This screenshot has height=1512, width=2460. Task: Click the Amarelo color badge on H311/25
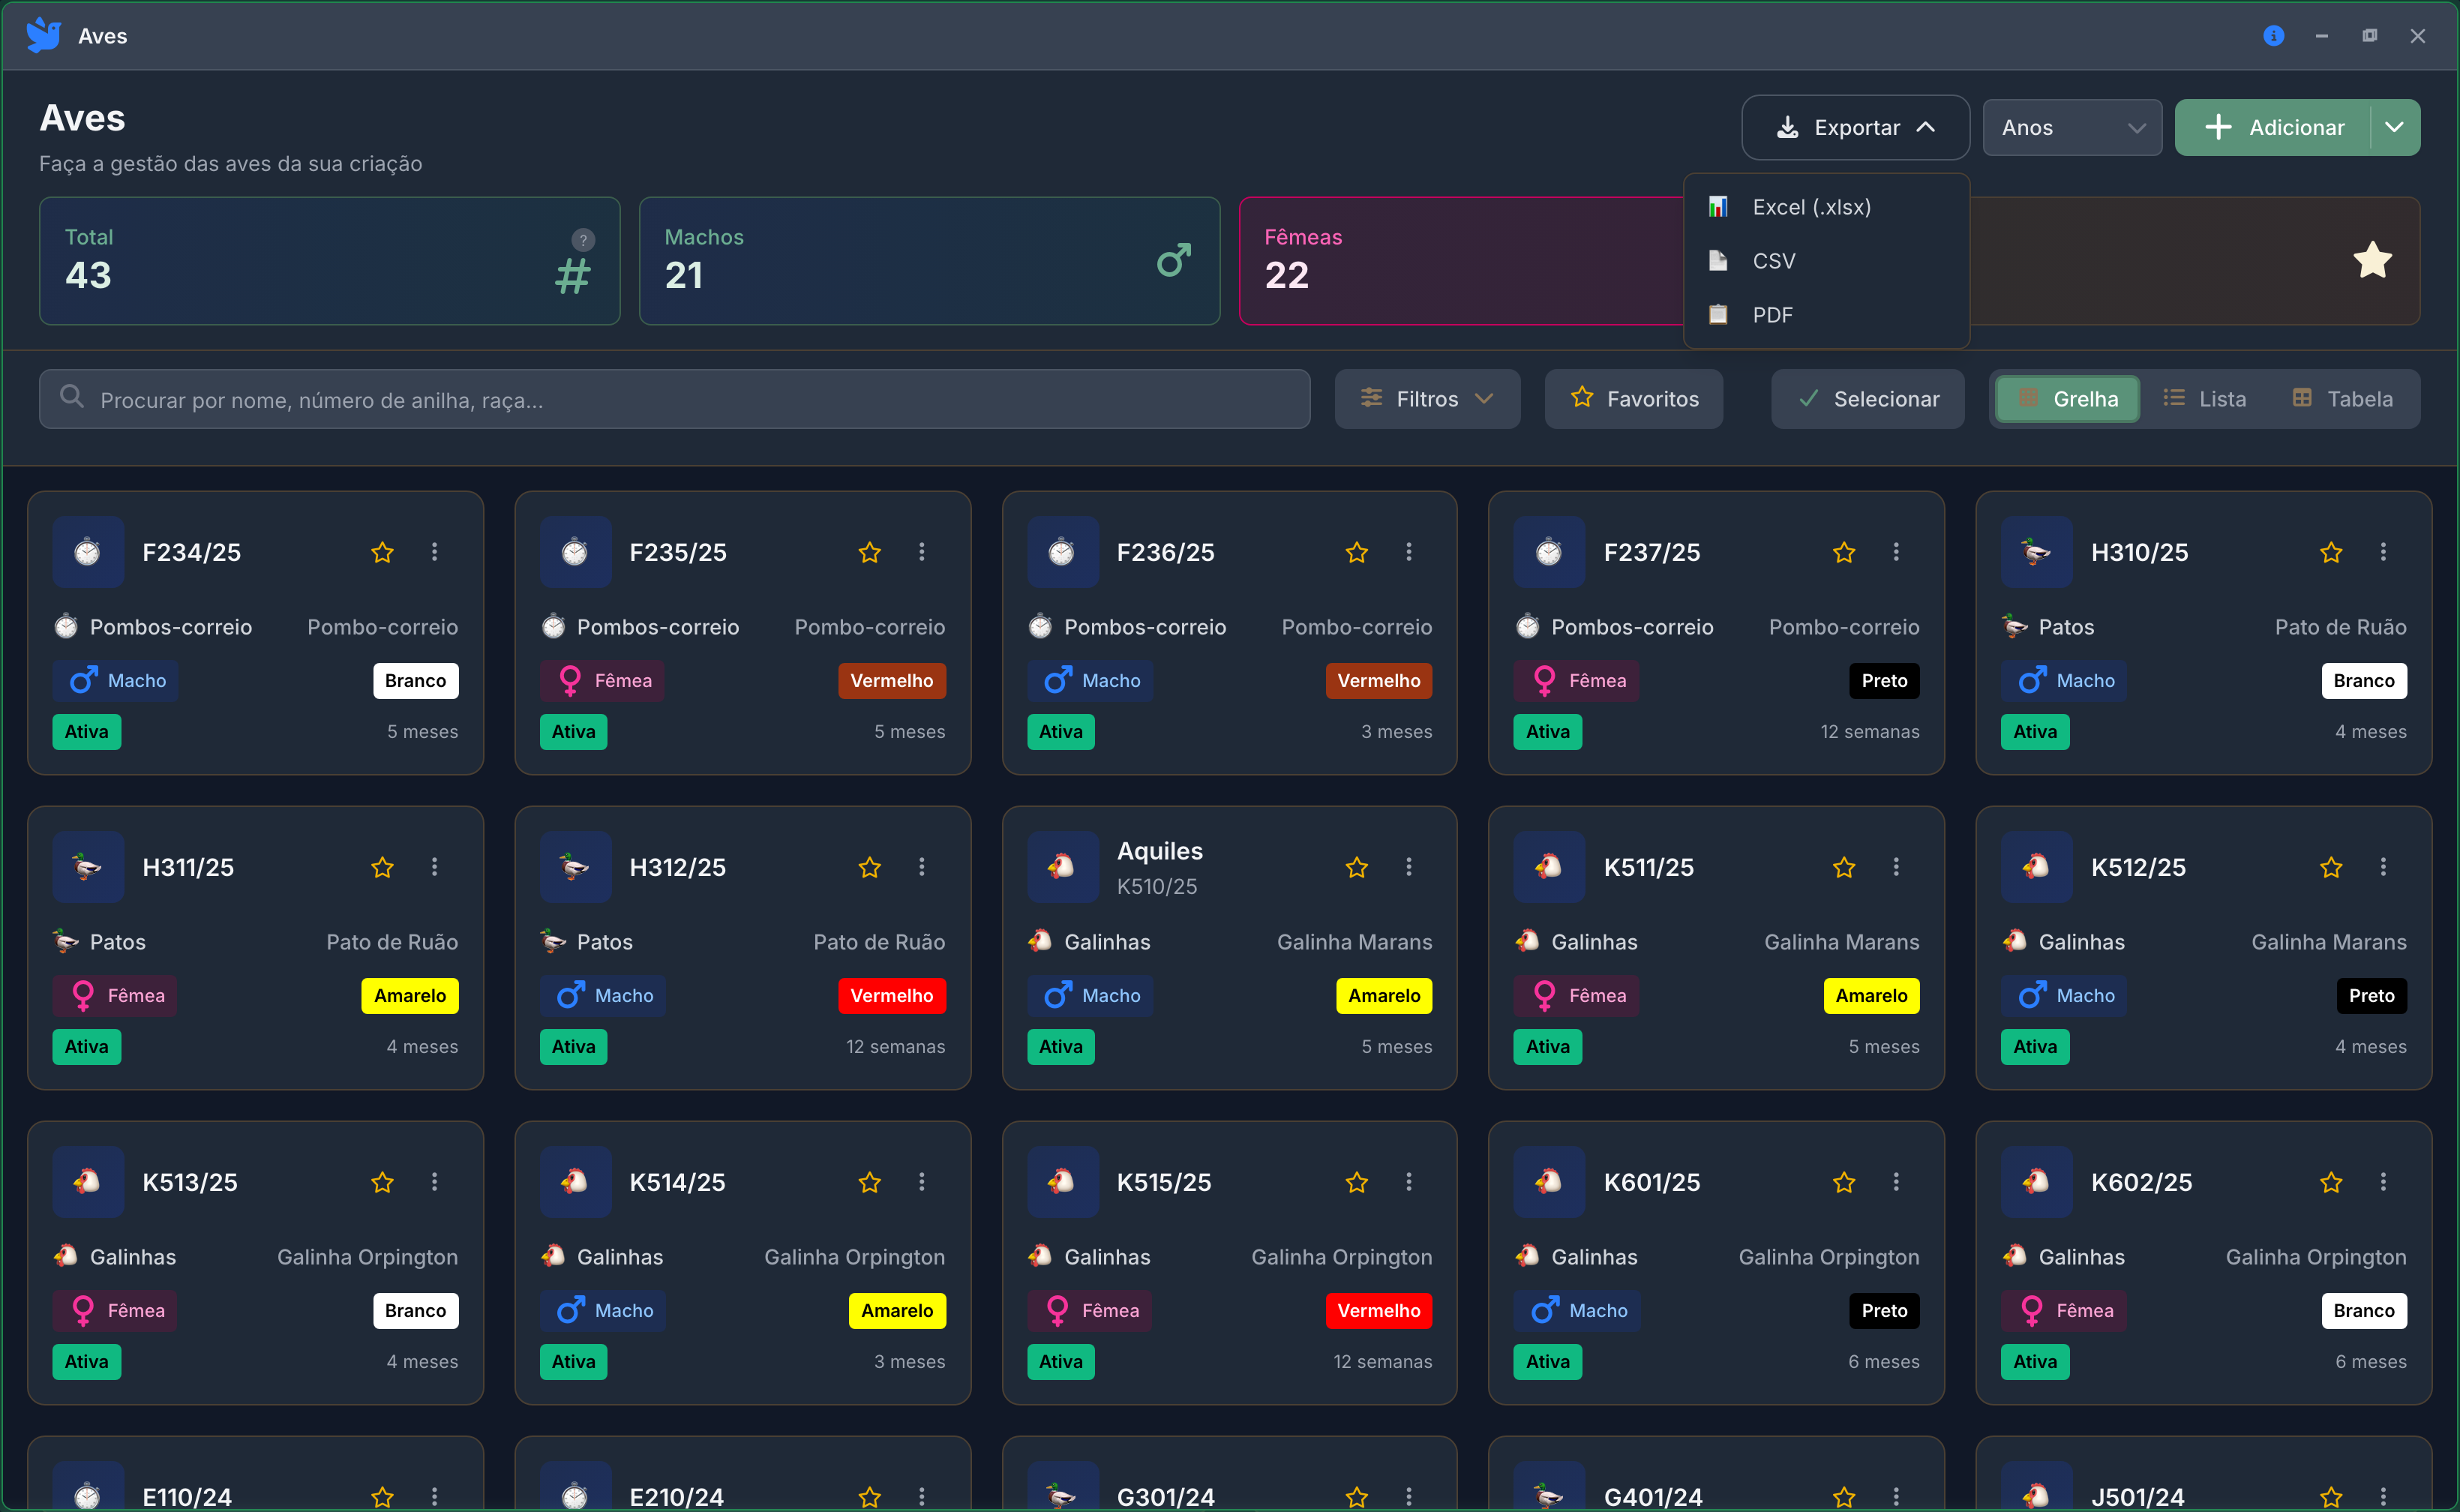(x=410, y=996)
